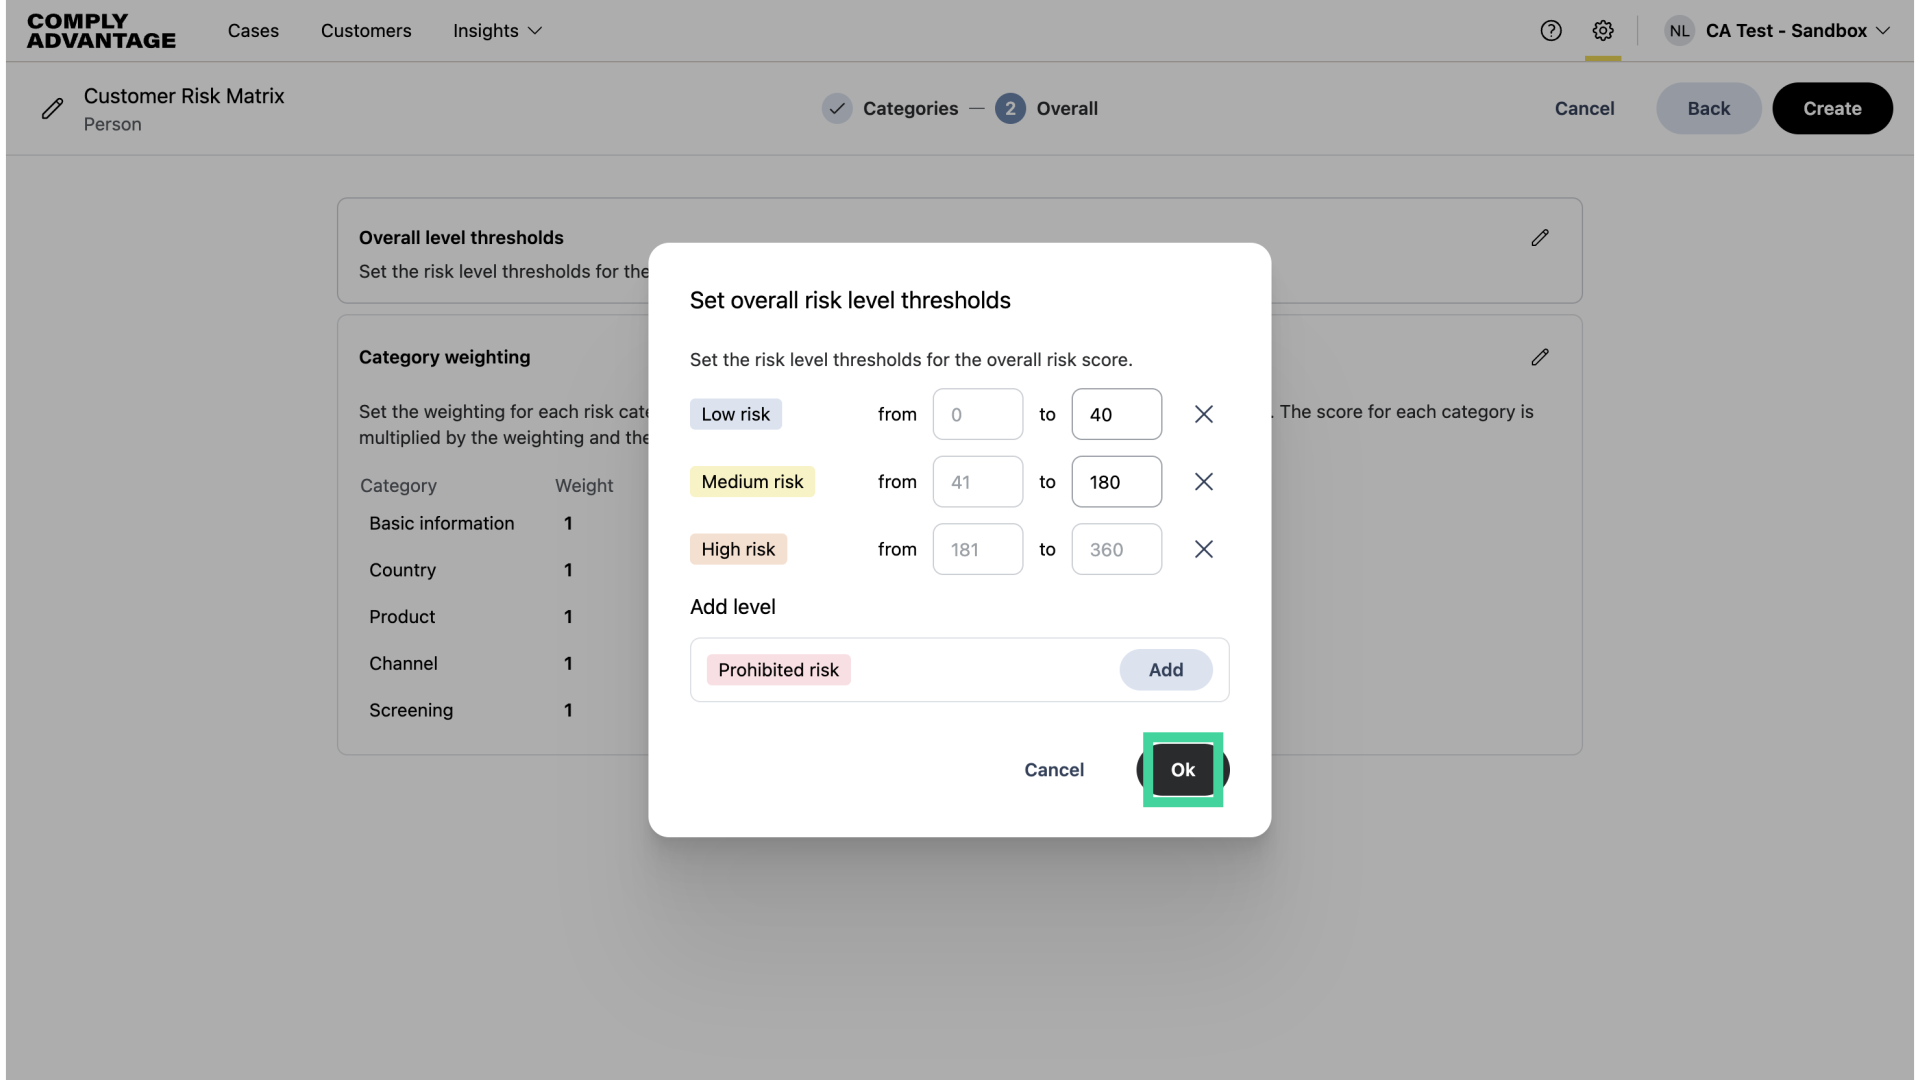Go to the Cases menu

click(253, 31)
